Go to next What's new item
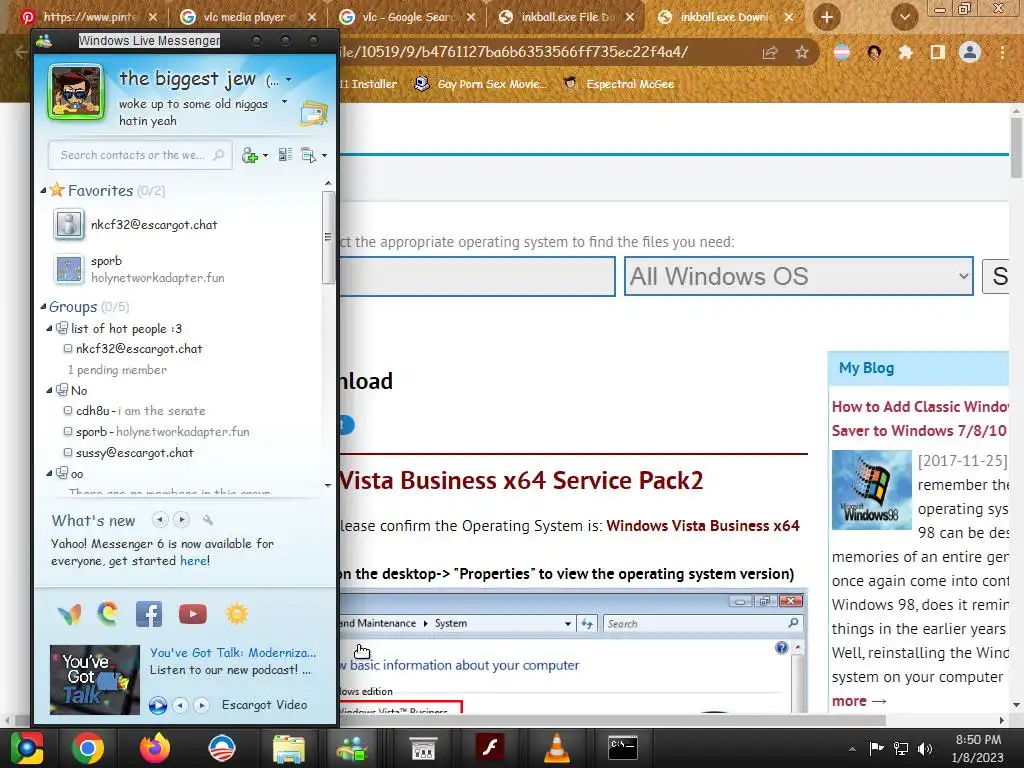Screen dimensions: 1024x768 tap(182, 520)
